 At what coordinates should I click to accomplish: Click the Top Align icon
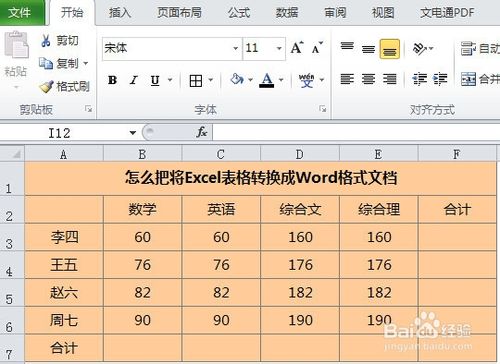(x=347, y=47)
